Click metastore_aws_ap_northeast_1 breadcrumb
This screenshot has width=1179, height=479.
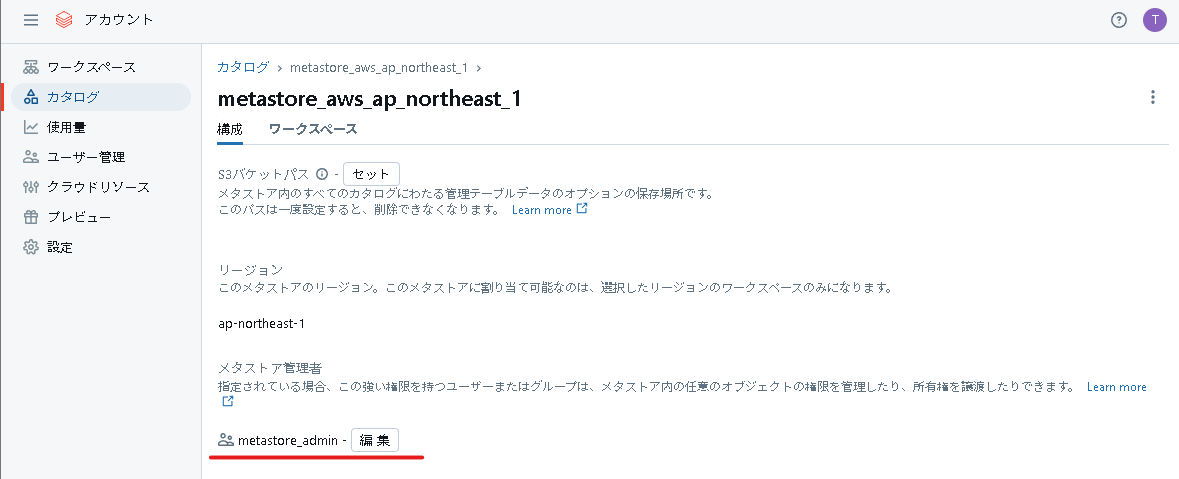[378, 68]
